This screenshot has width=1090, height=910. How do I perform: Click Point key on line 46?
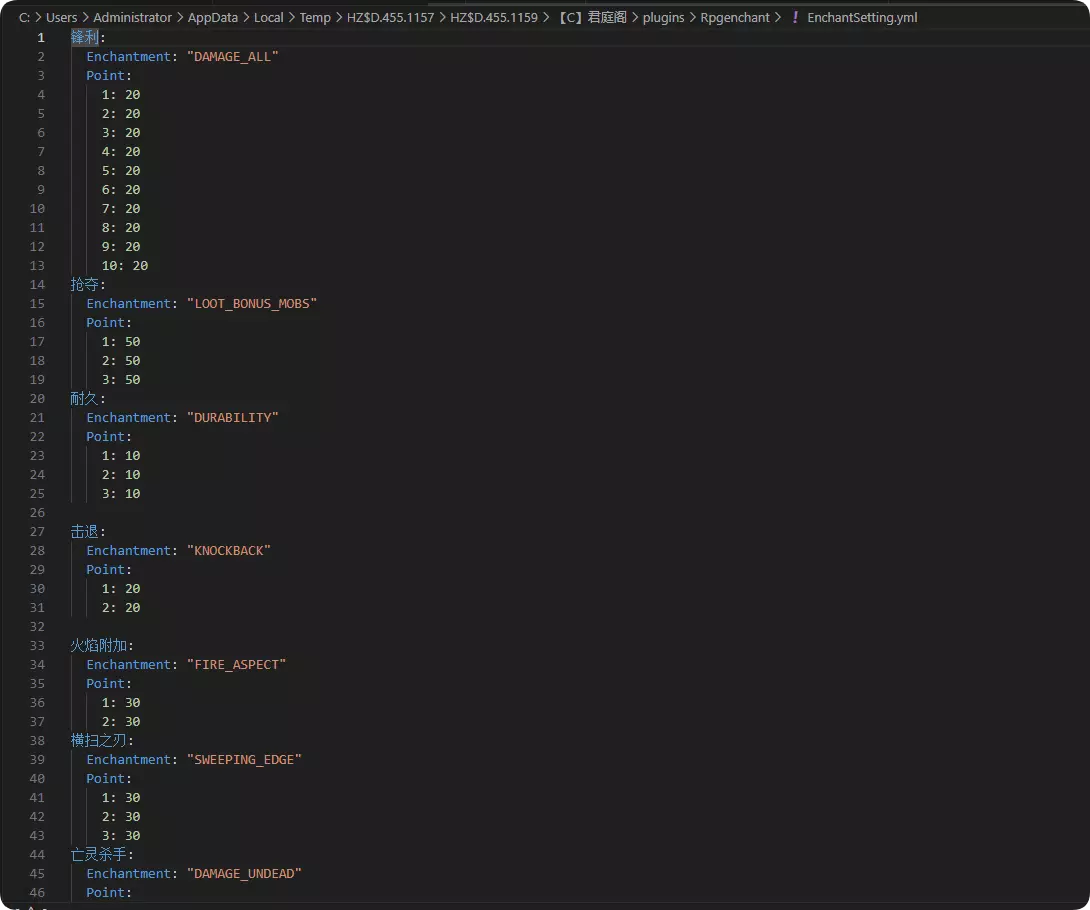coord(106,893)
